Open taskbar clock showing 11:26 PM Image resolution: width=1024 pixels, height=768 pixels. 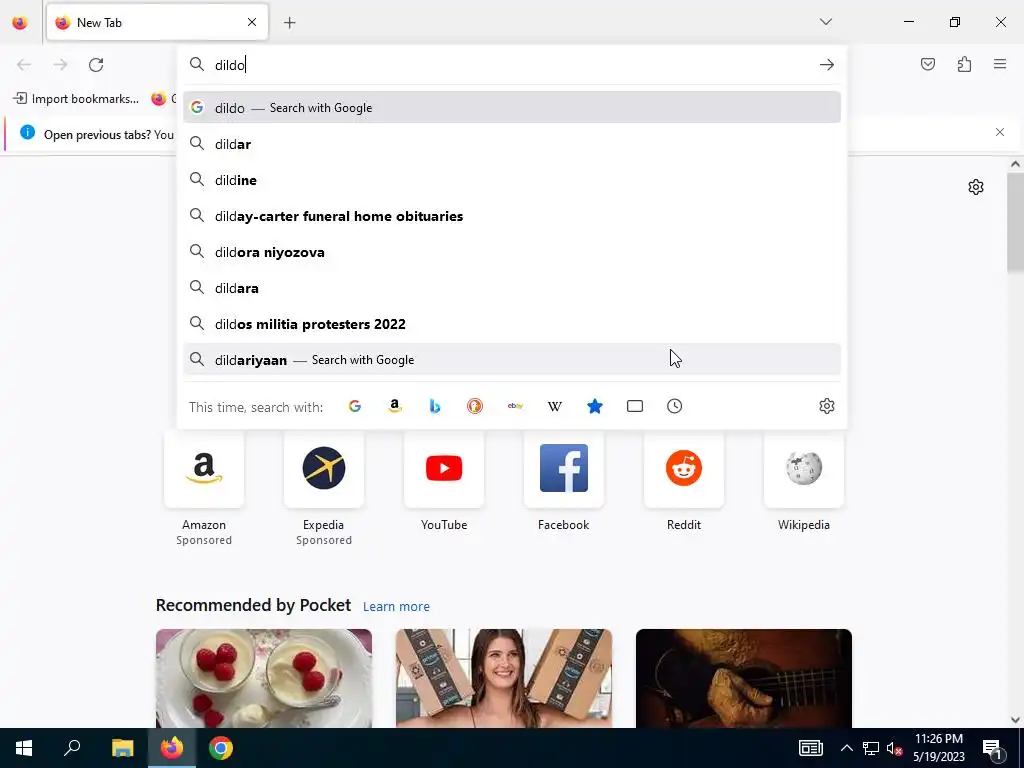tap(938, 748)
